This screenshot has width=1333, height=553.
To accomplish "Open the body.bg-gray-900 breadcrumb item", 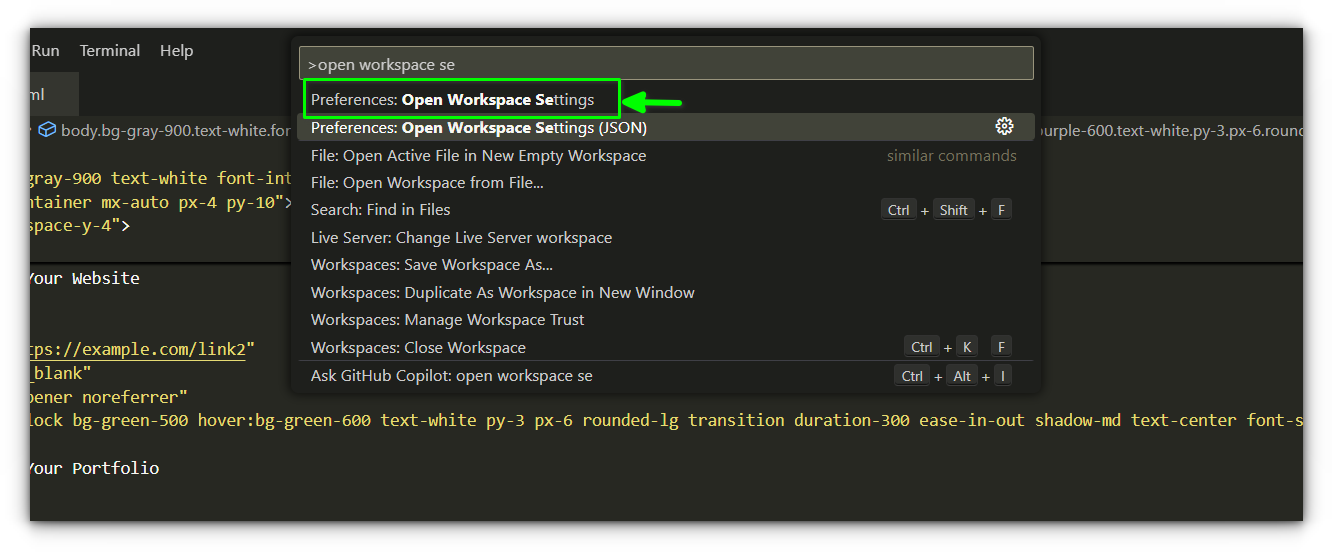I will 175,130.
